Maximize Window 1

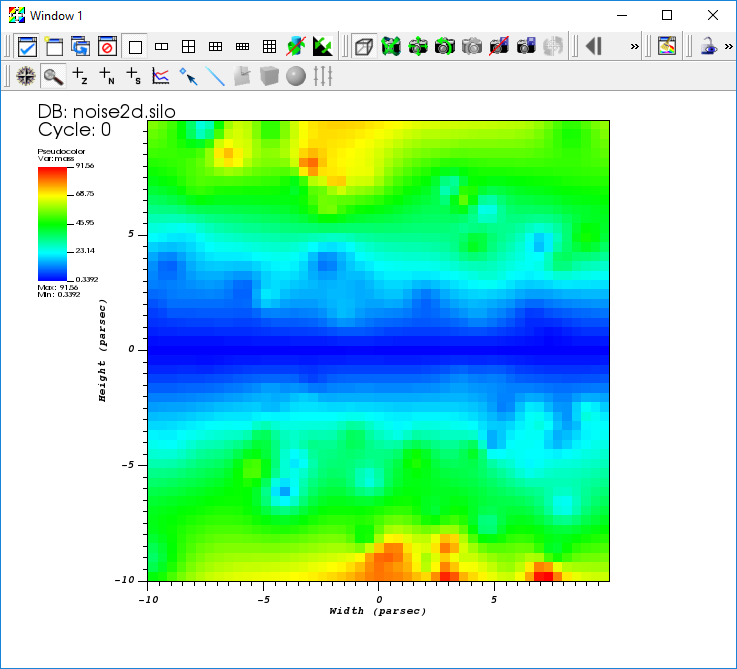666,15
